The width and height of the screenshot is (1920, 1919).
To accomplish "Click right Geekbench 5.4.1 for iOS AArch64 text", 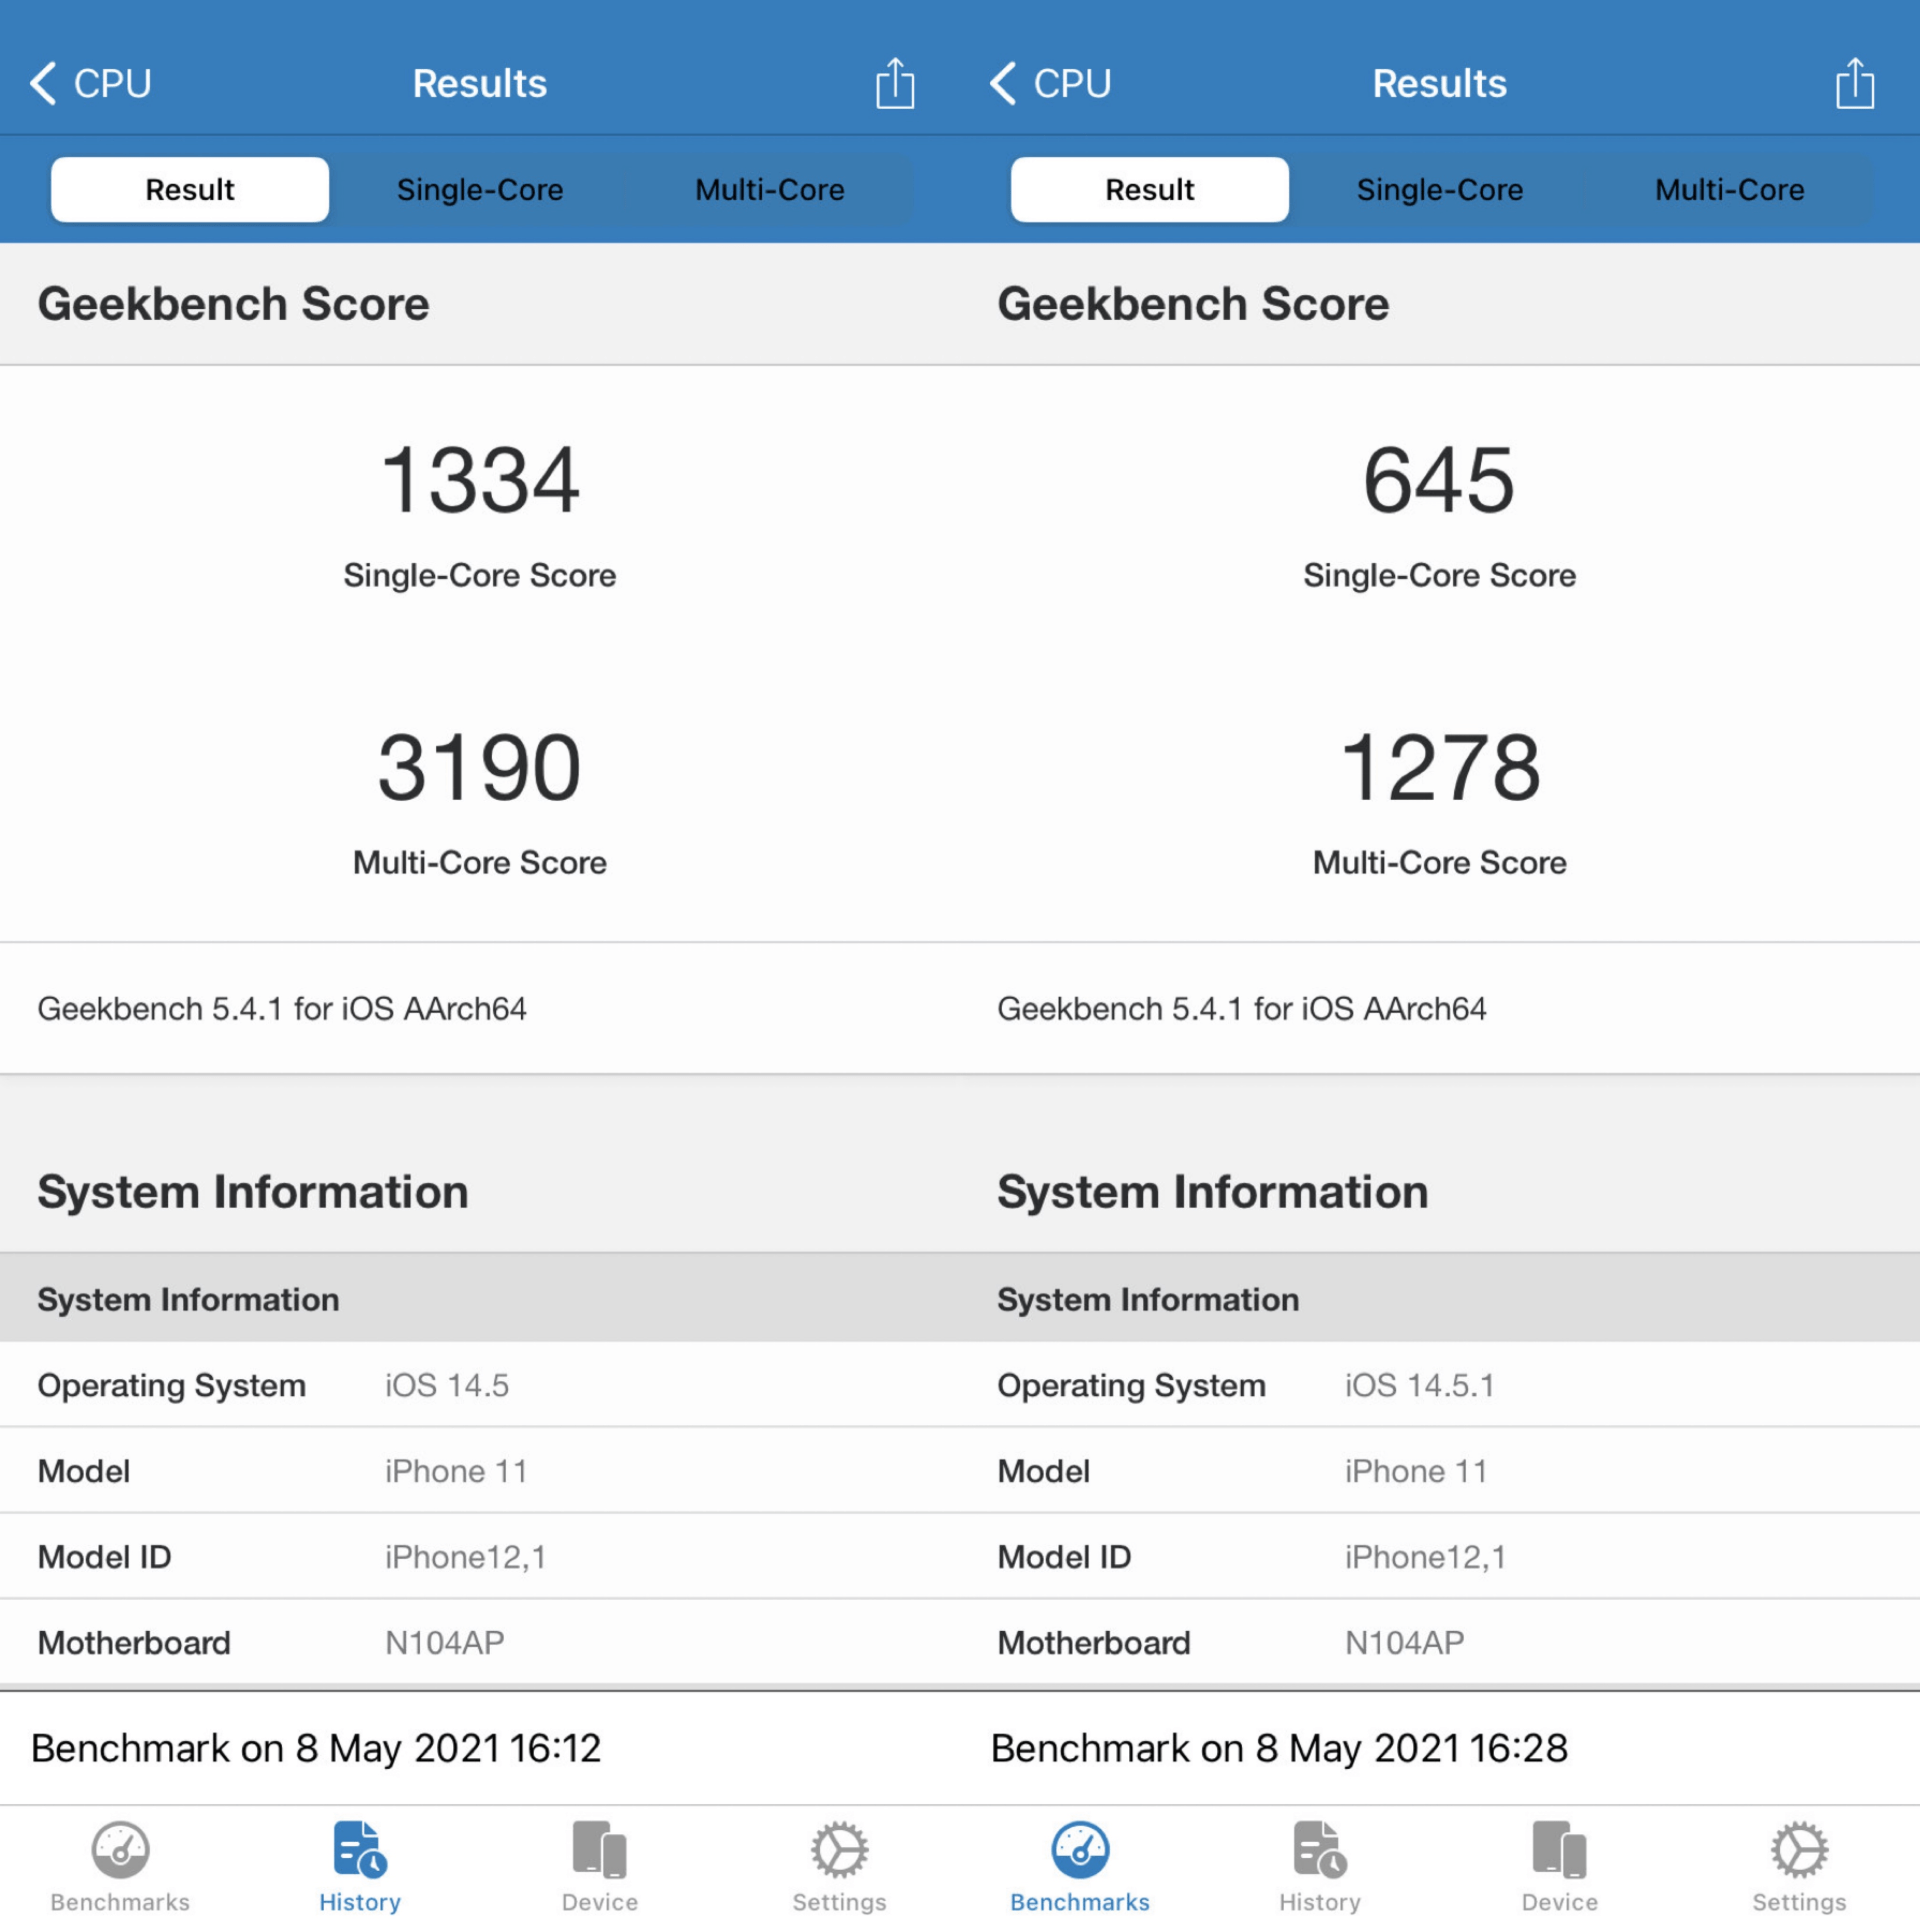I will coord(1242,1008).
